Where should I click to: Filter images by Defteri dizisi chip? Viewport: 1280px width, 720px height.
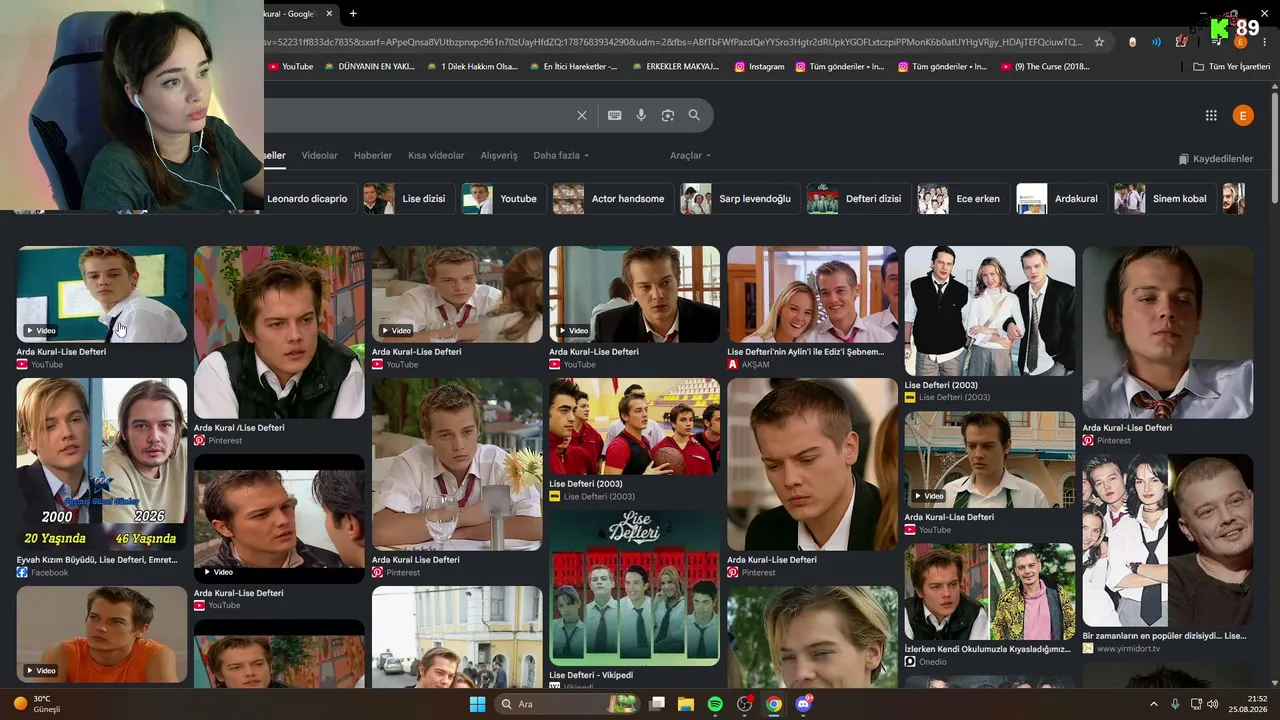(x=859, y=199)
